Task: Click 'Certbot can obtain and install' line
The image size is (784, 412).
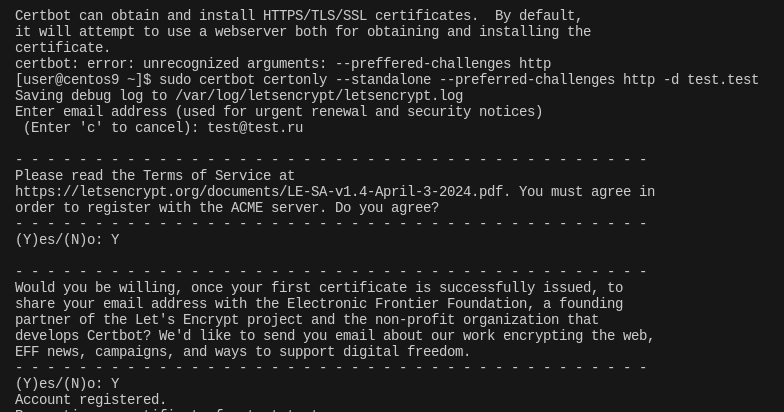Action: click(299, 16)
